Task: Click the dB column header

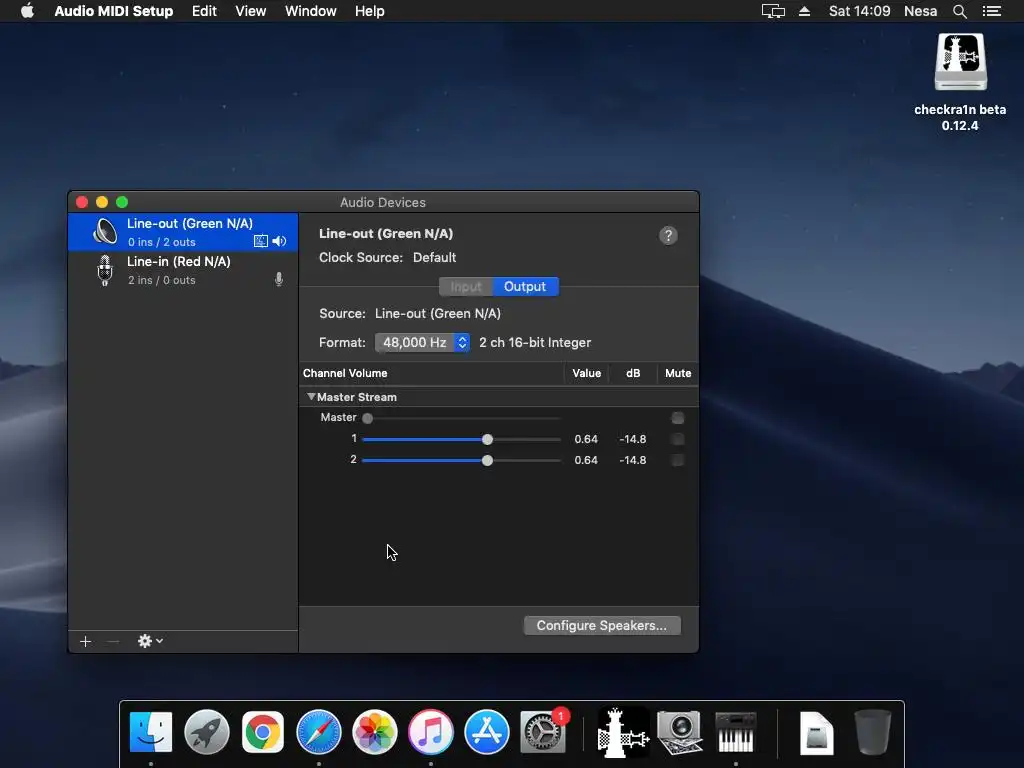Action: point(633,373)
